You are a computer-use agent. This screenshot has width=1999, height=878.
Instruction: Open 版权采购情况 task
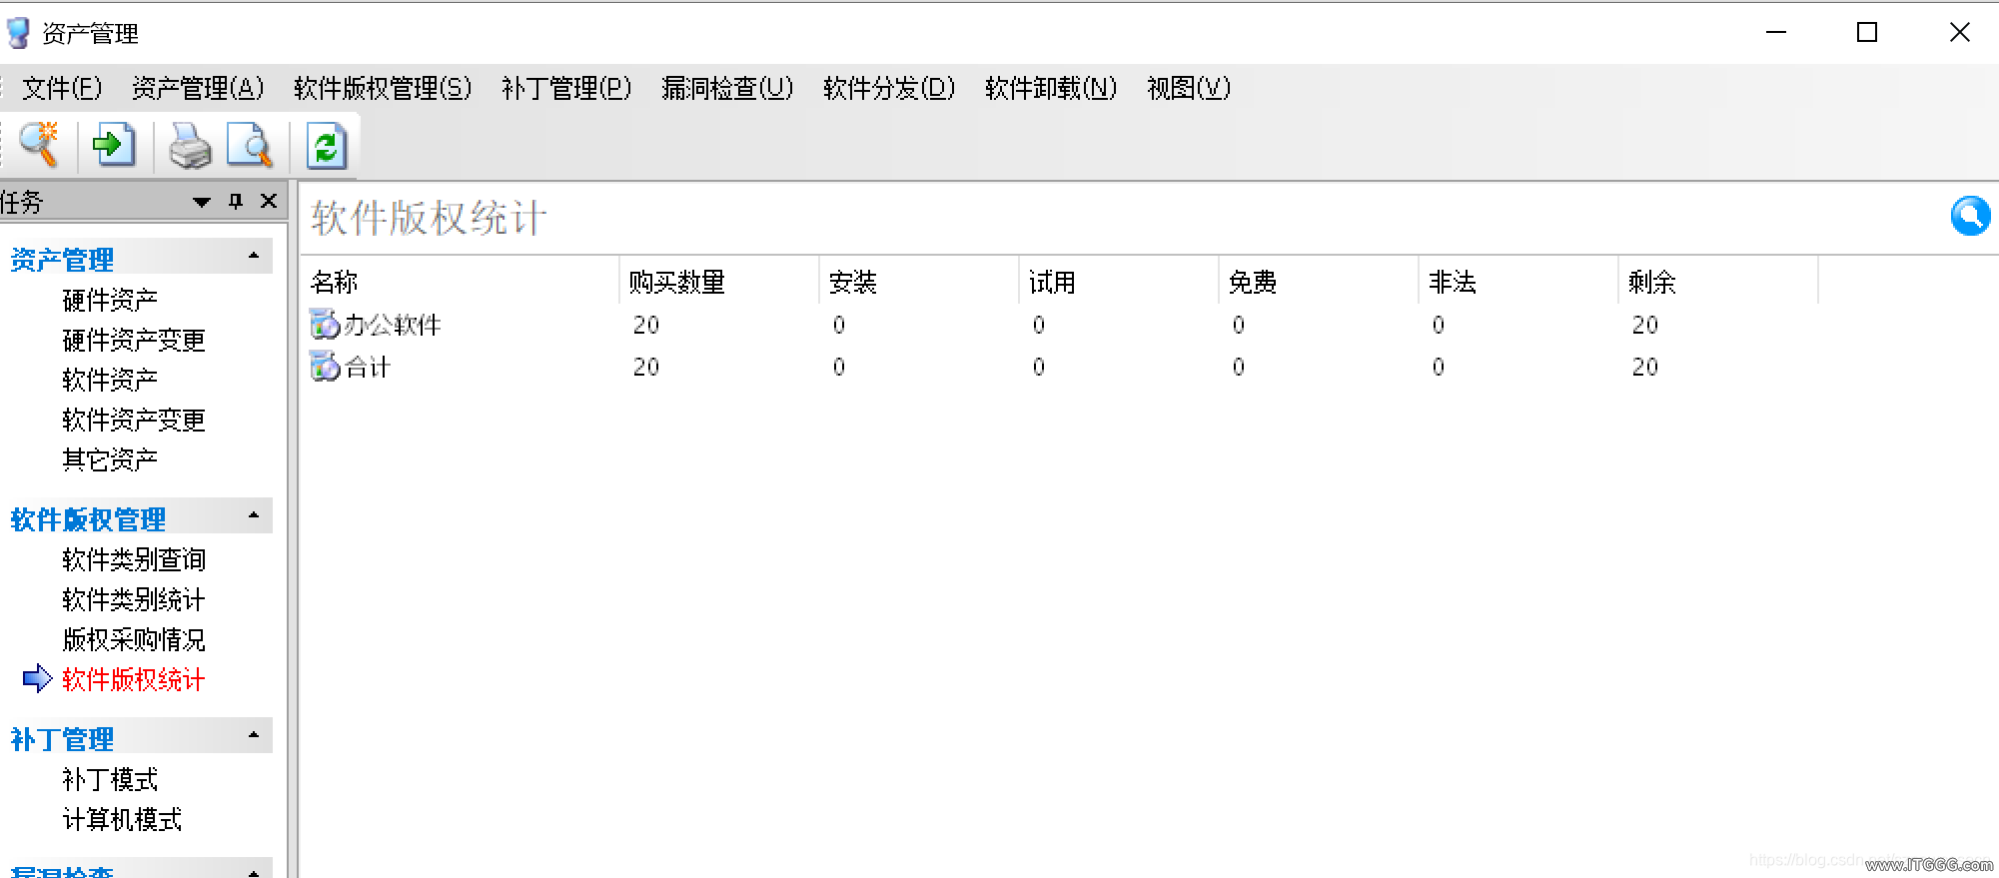pos(134,640)
